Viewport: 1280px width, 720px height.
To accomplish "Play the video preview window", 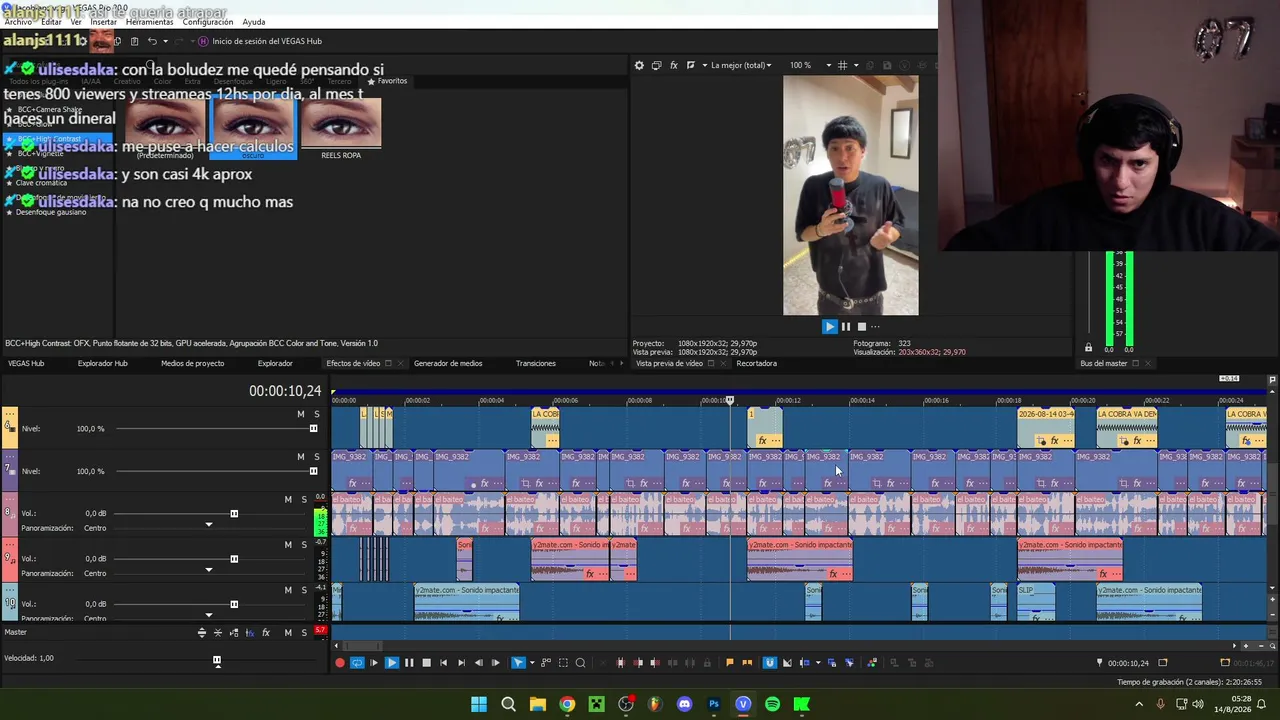I will [x=829, y=326].
